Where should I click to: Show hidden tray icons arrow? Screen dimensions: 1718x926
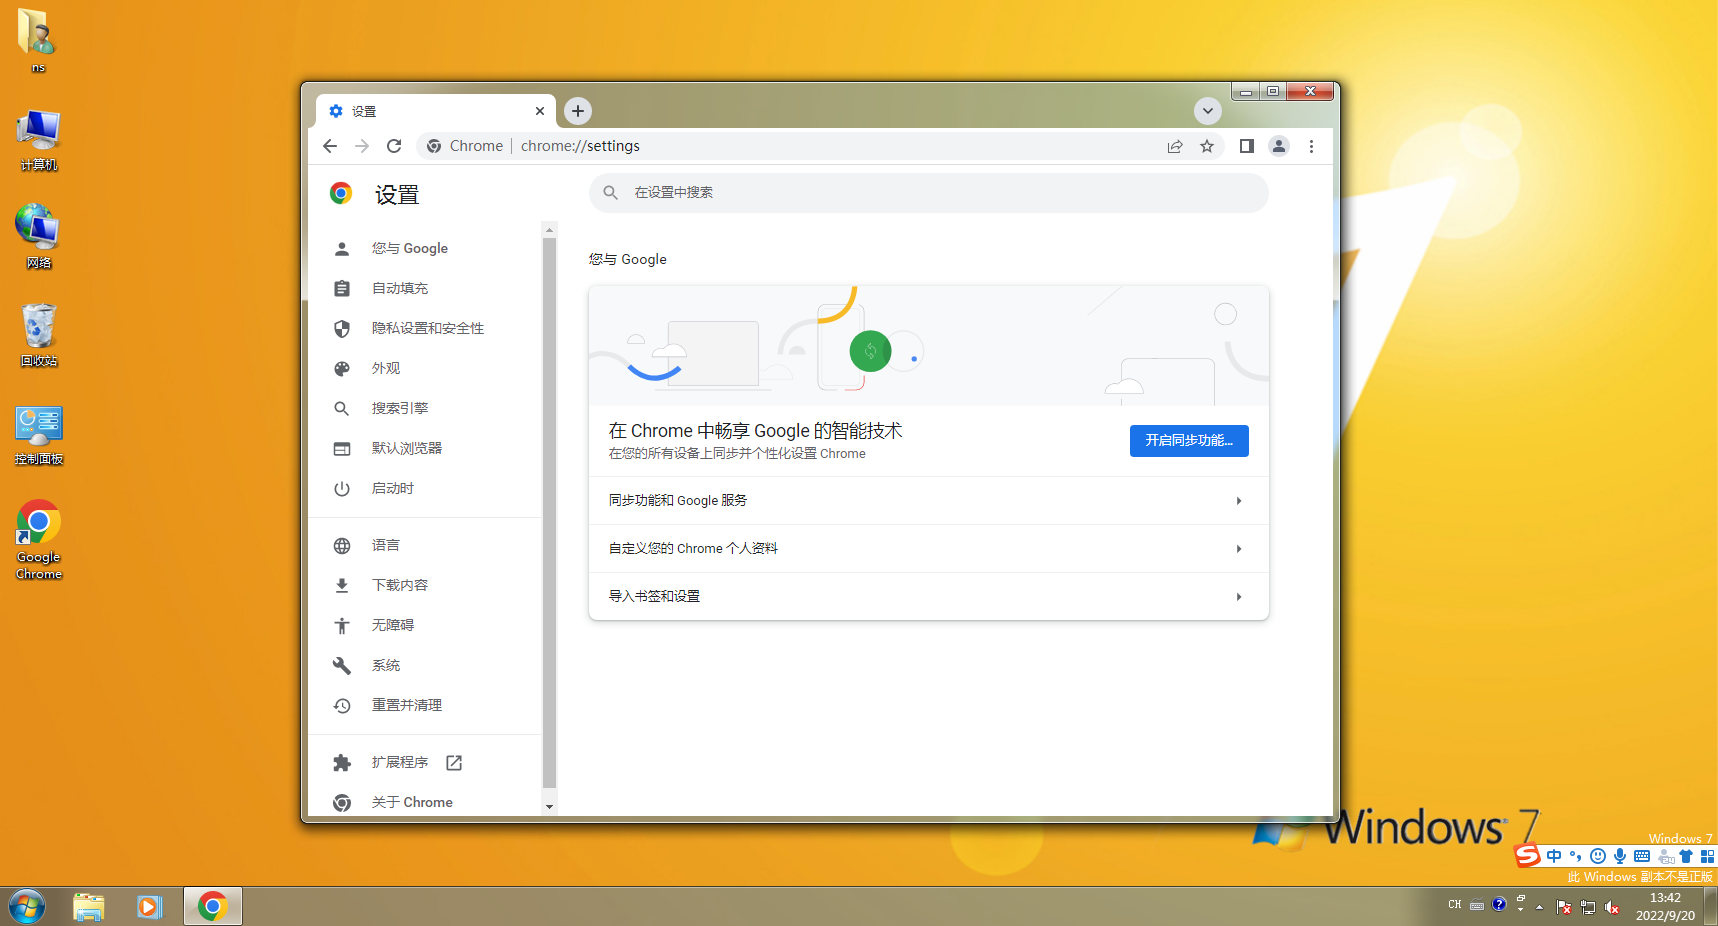(x=1539, y=907)
